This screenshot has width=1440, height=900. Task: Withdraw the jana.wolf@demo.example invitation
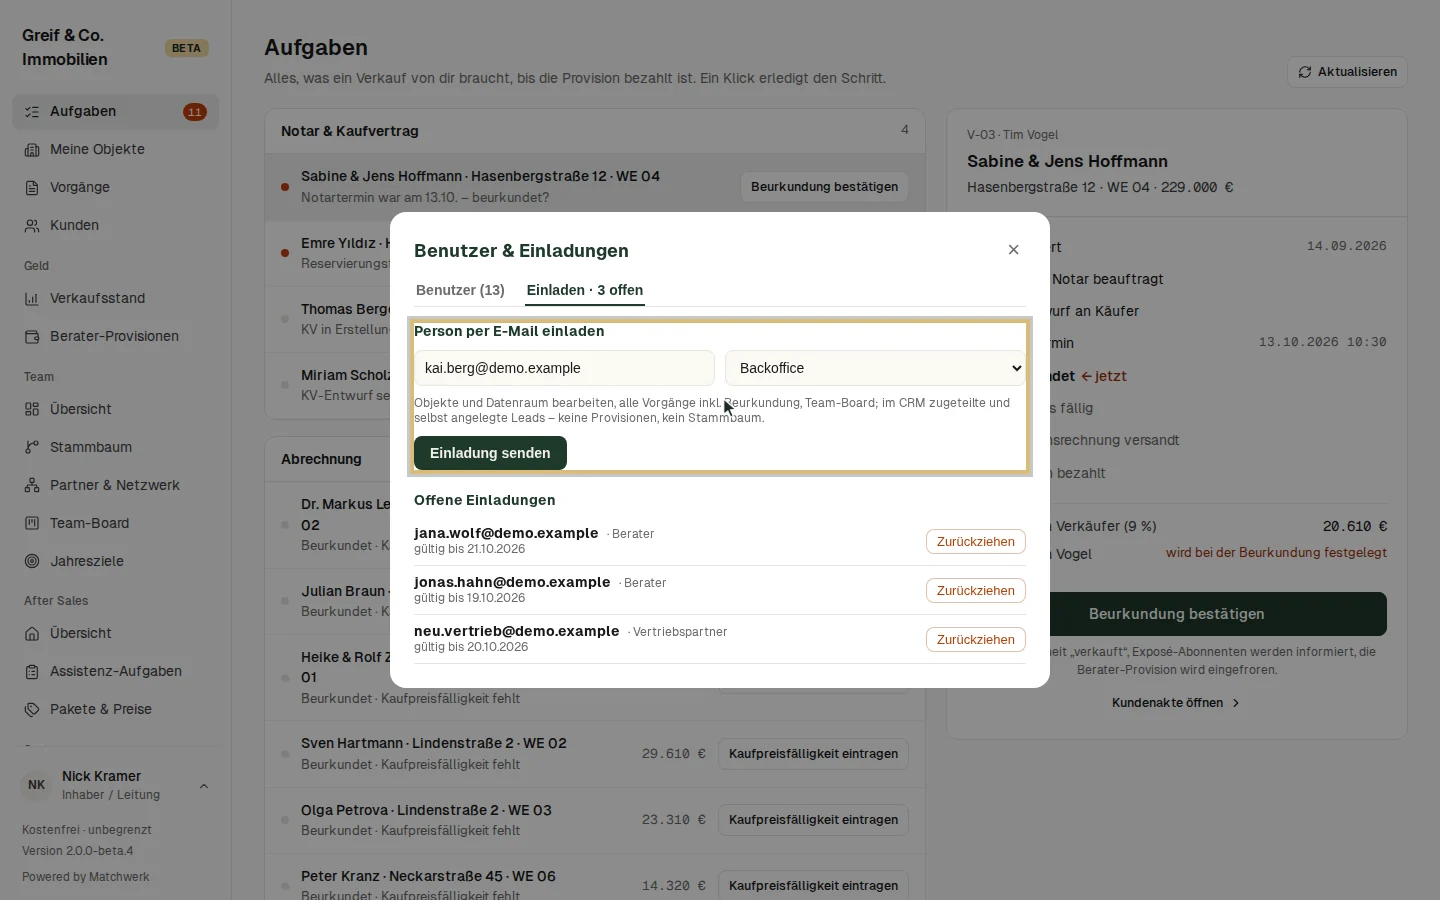[x=975, y=542]
